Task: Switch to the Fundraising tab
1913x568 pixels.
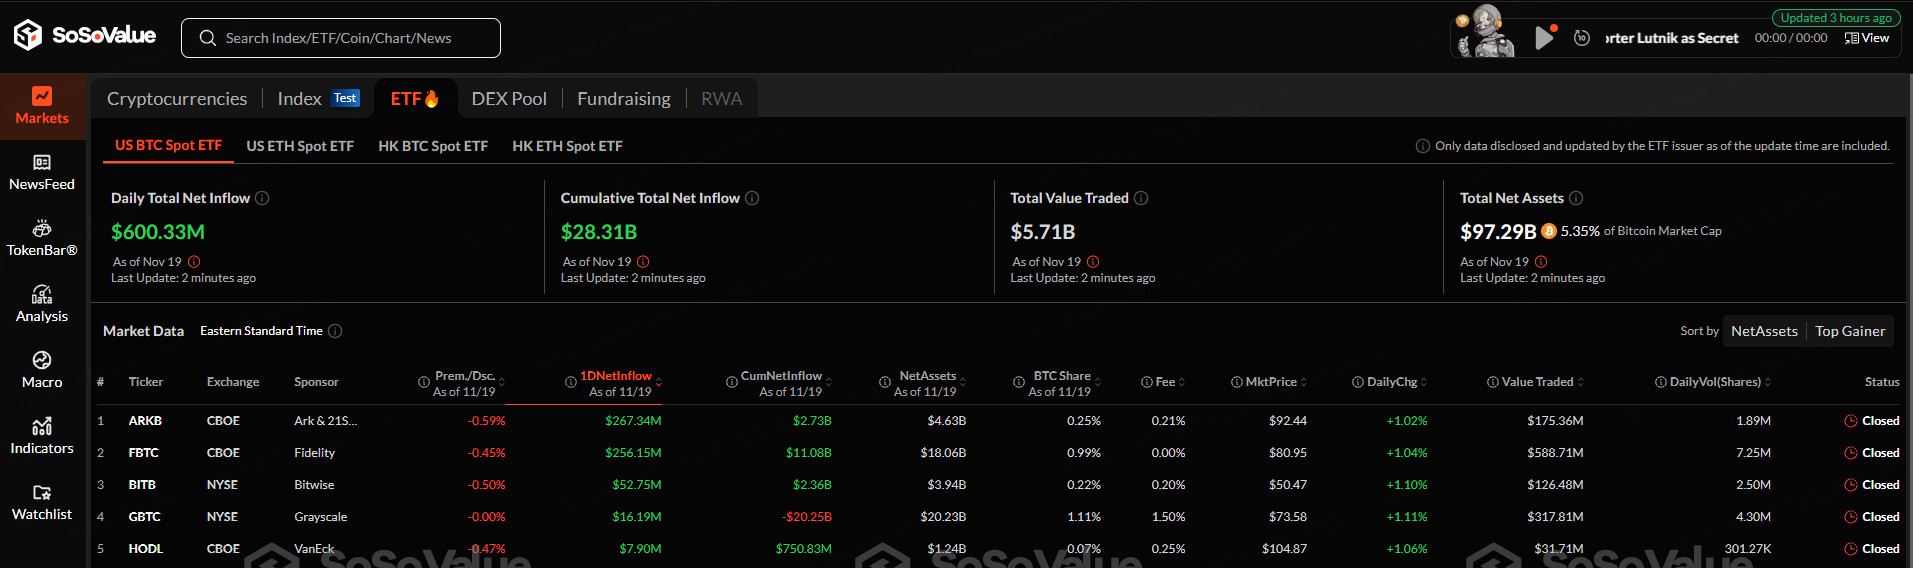Action: coord(624,98)
